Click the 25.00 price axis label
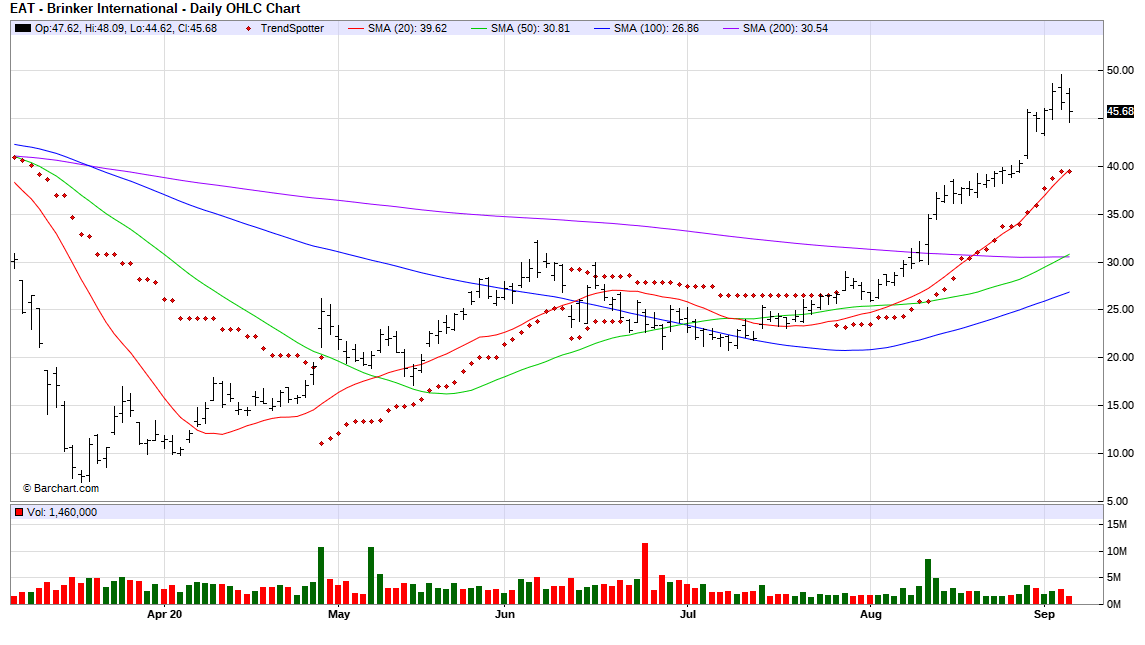 click(1120, 310)
